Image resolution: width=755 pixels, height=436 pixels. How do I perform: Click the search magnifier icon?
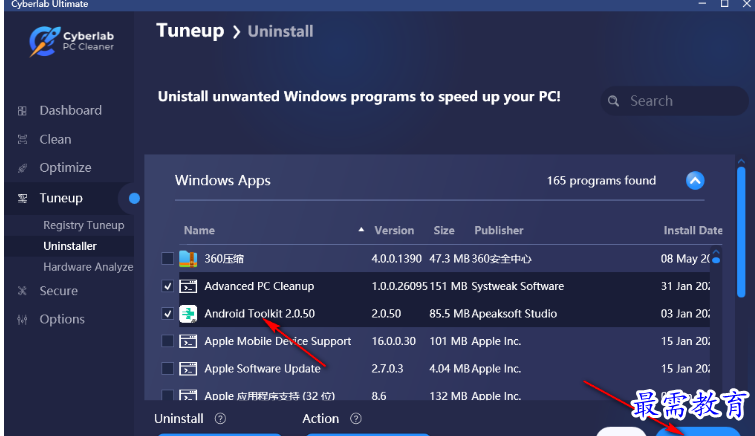click(615, 101)
